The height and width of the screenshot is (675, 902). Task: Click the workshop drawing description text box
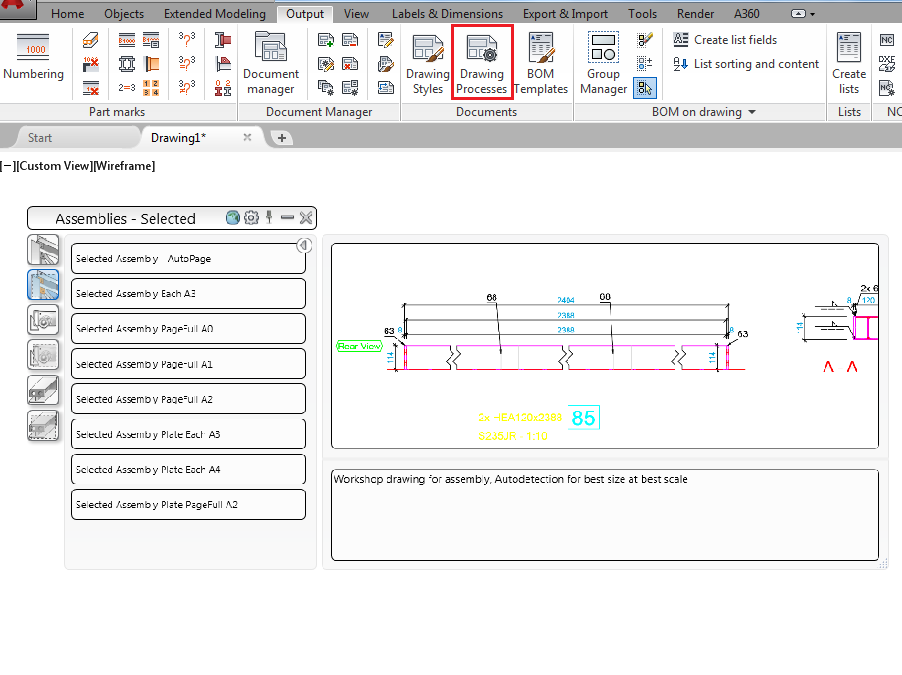pyautogui.click(x=605, y=515)
